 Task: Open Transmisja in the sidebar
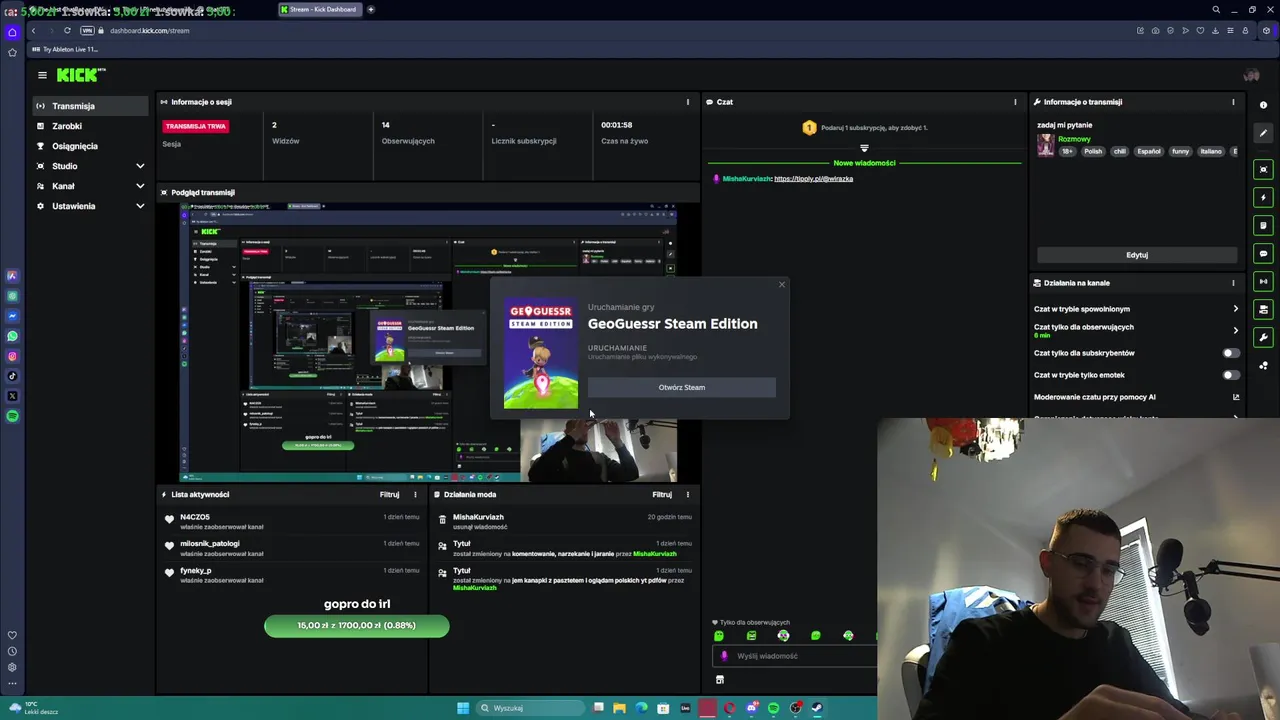91,106
